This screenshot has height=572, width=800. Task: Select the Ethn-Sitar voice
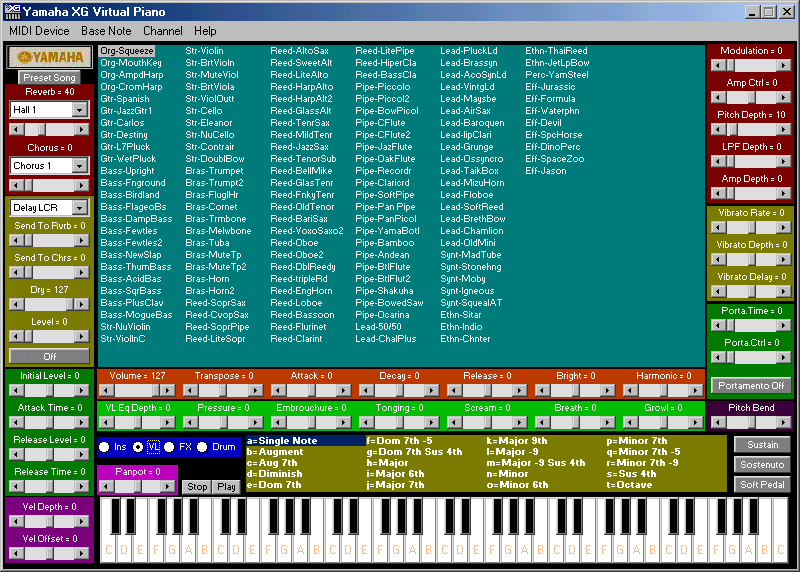pyautogui.click(x=461, y=315)
